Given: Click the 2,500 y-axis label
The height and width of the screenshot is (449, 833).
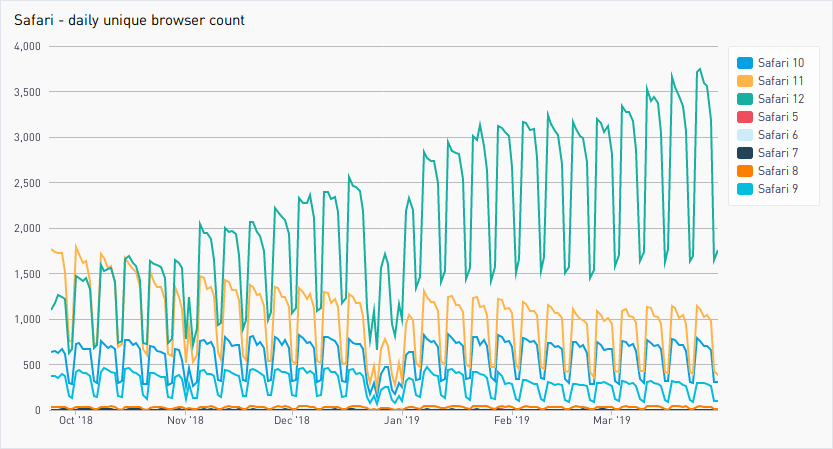Looking at the screenshot, I should pos(28,183).
